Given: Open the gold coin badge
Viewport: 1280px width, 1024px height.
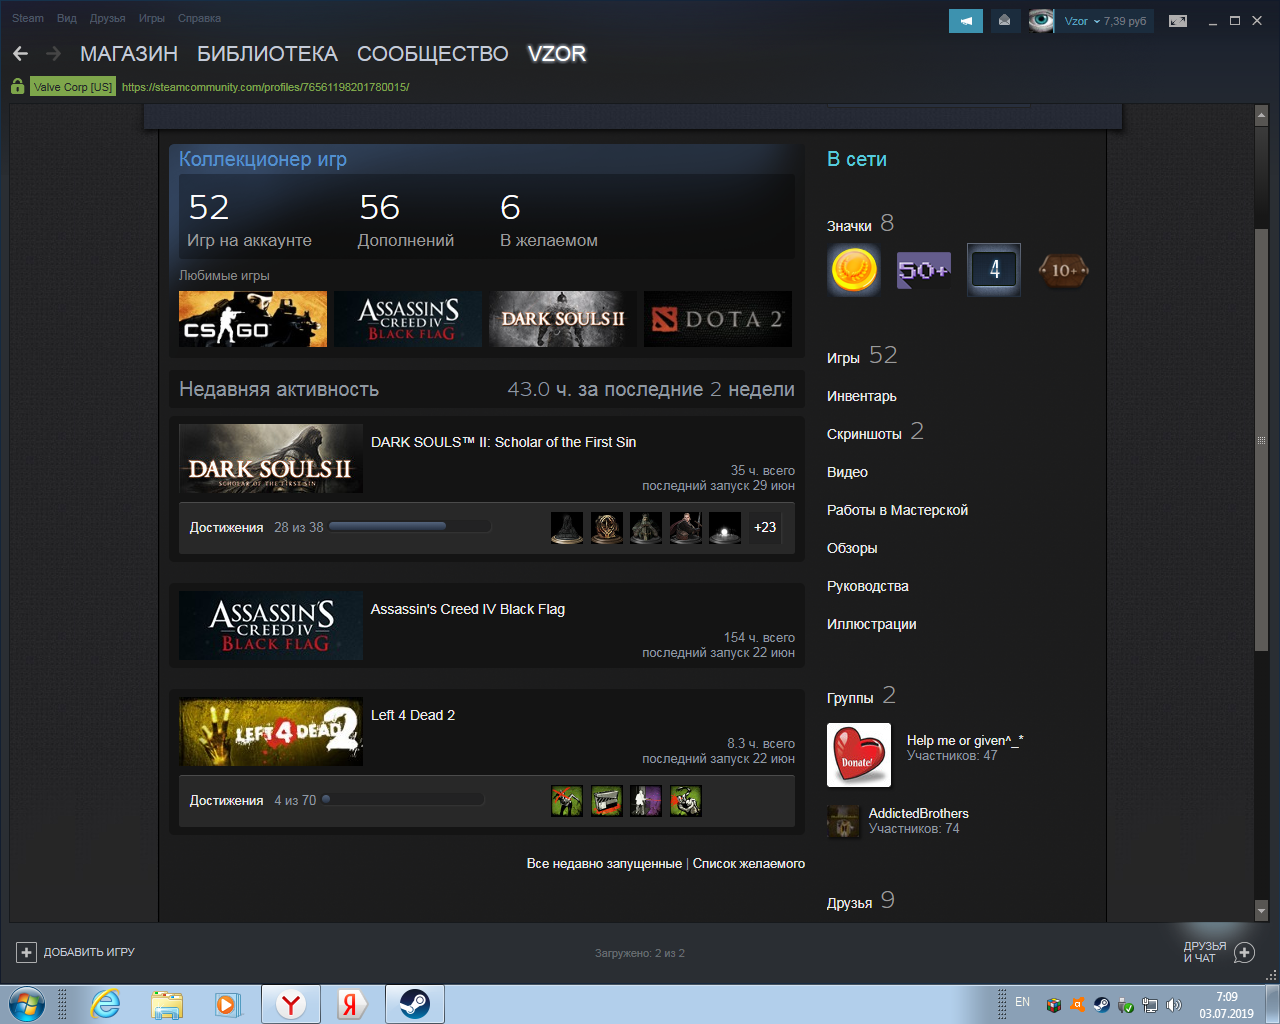Looking at the screenshot, I should point(854,270).
